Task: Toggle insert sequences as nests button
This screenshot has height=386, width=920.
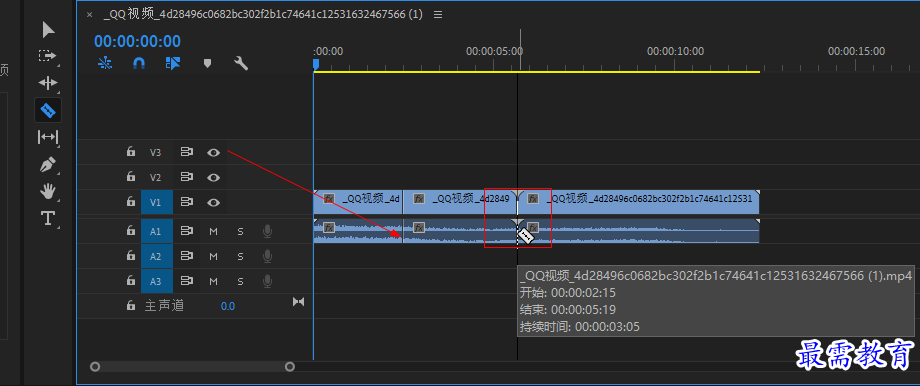Action: [x=105, y=63]
